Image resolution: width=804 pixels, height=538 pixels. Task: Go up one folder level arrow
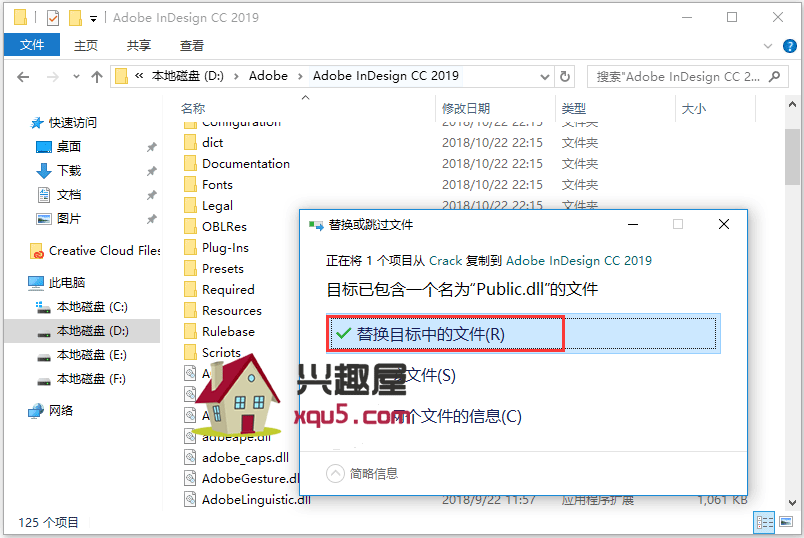(x=96, y=77)
